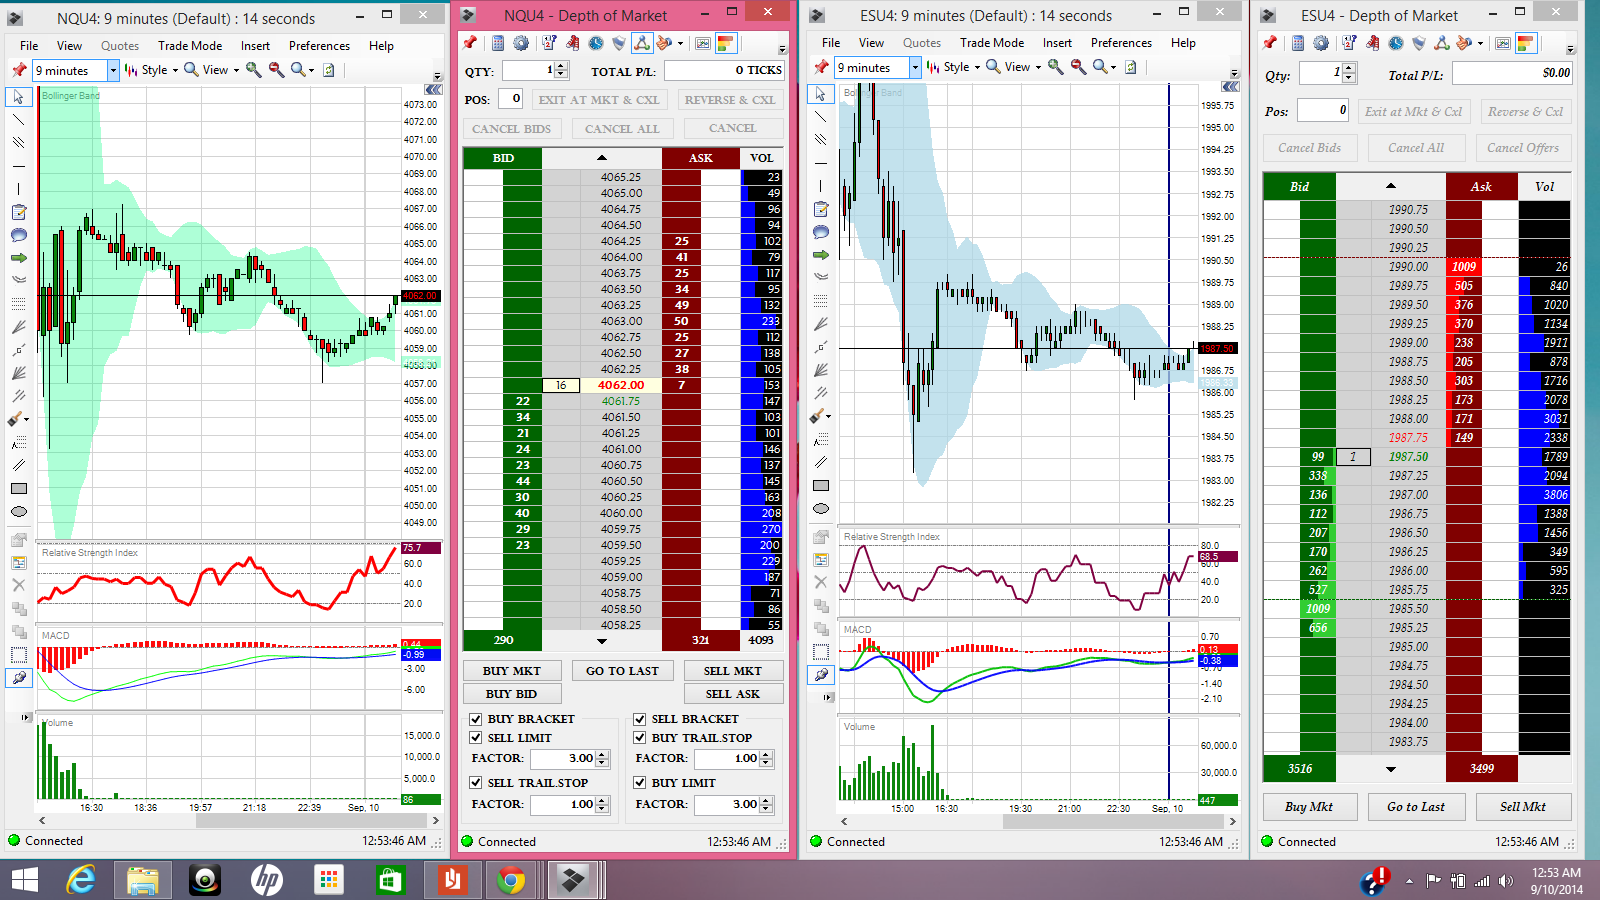Toggle the Buy Limit checkbox
Viewport: 1600px width, 900px height.
click(x=640, y=783)
